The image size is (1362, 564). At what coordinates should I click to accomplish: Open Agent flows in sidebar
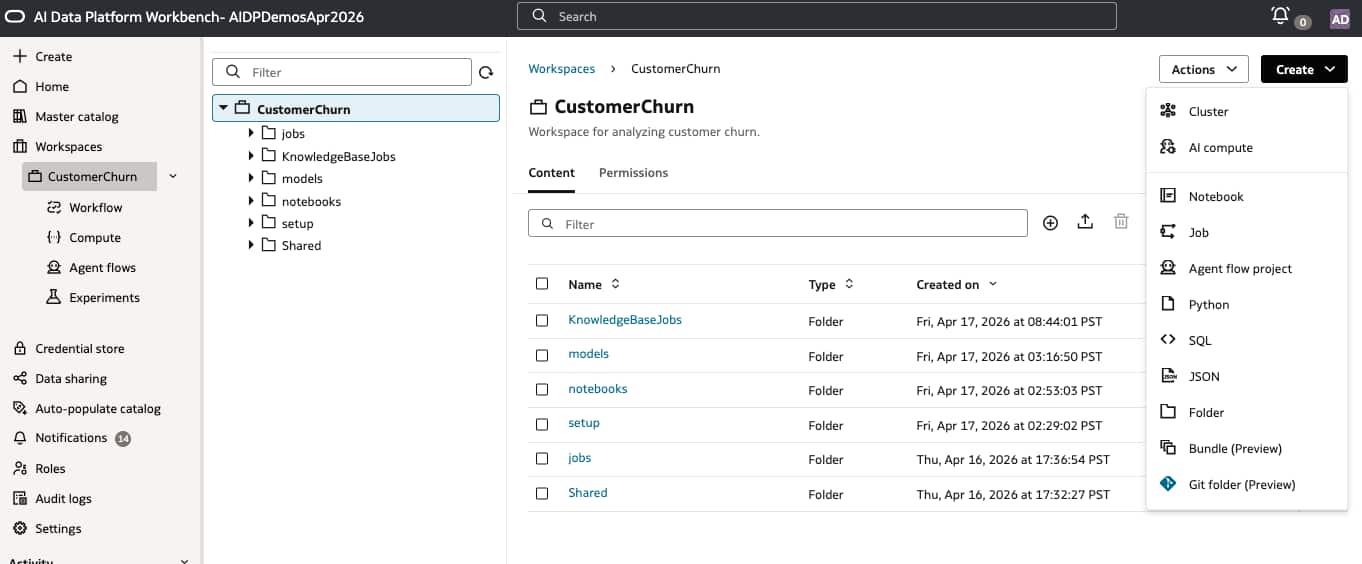tap(102, 267)
